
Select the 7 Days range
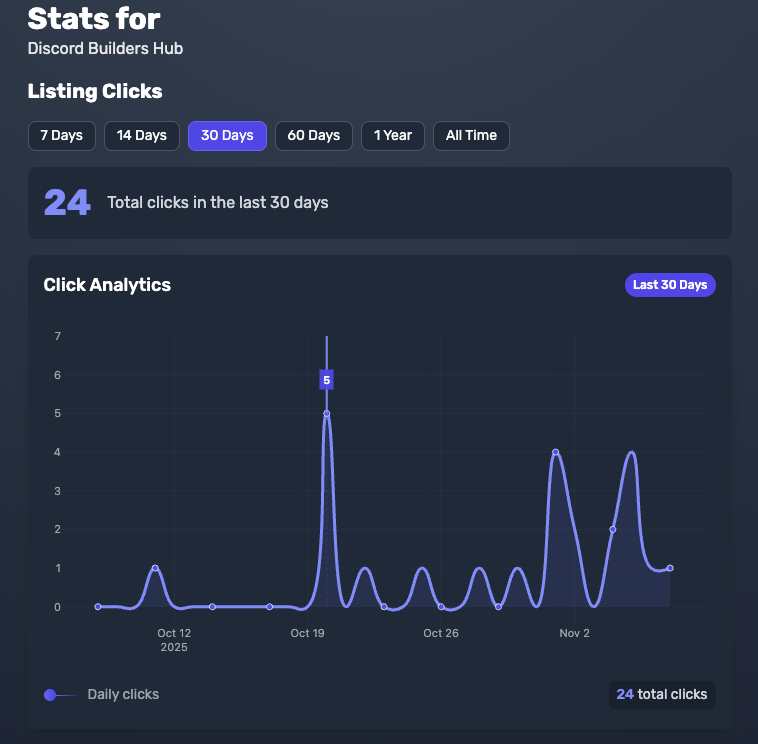coord(62,136)
